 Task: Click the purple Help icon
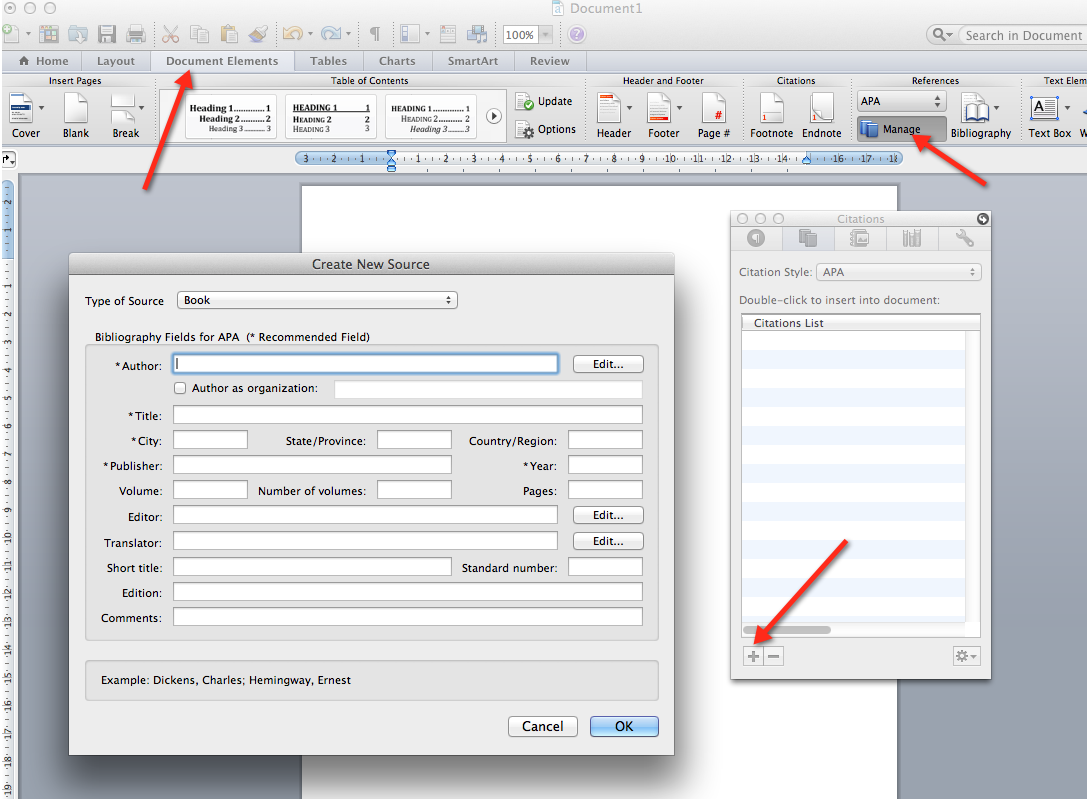pyautogui.click(x=577, y=34)
